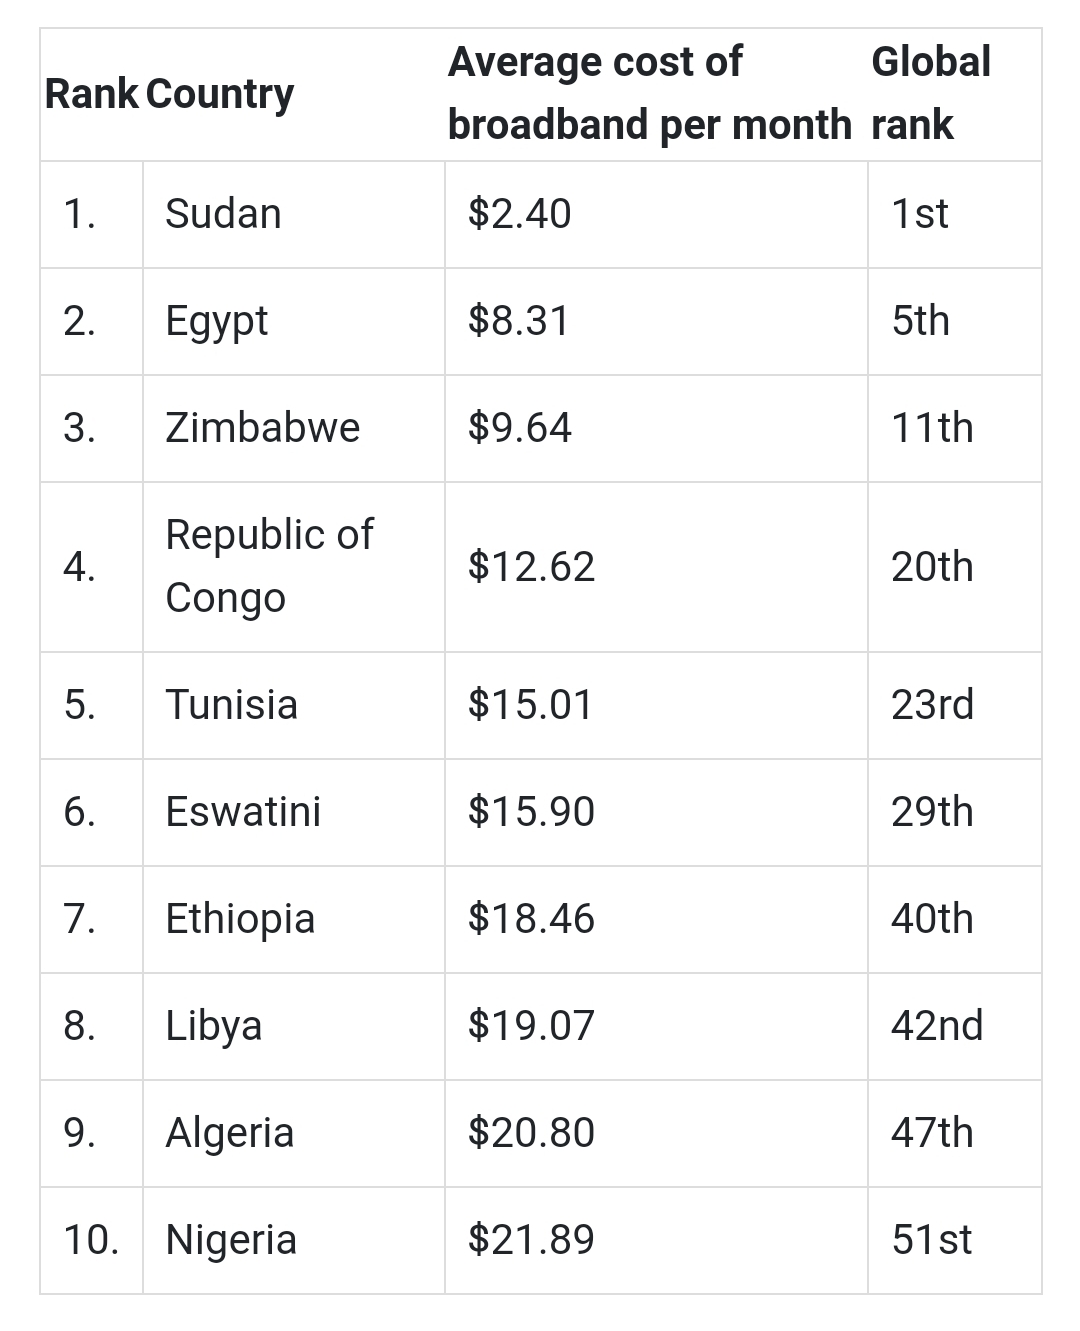This screenshot has height=1331, width=1080.
Task: Select the 42nd global rank cell
Action: point(954,1026)
